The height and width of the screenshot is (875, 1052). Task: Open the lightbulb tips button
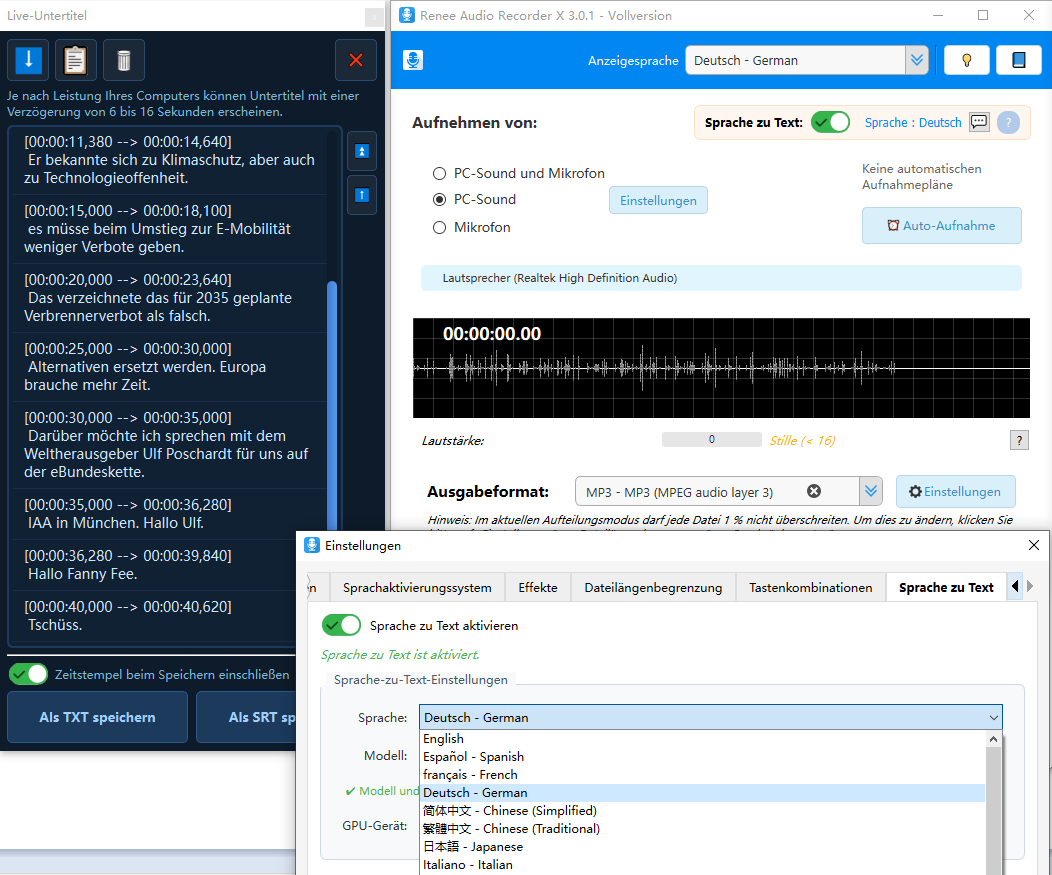tap(967, 60)
